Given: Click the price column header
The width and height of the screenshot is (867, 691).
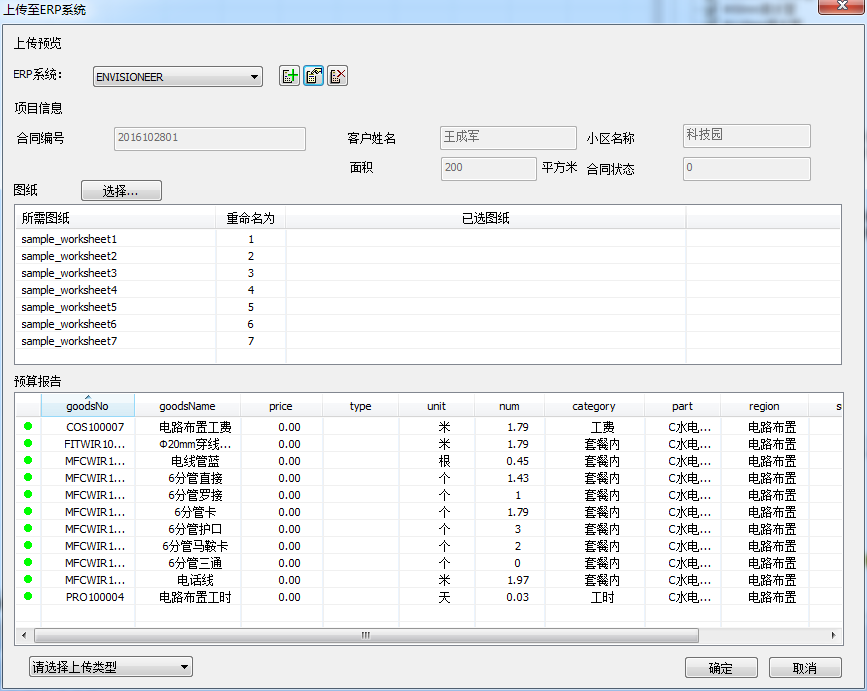Looking at the screenshot, I should (x=281, y=406).
